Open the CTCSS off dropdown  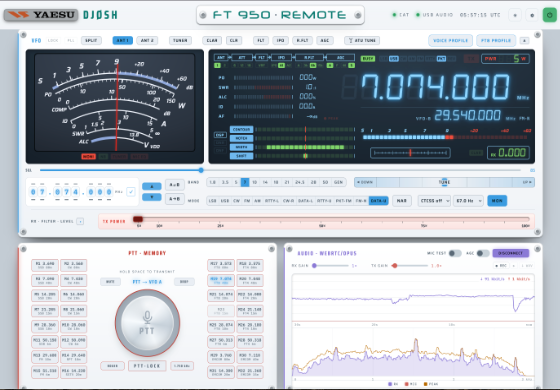tap(434, 201)
